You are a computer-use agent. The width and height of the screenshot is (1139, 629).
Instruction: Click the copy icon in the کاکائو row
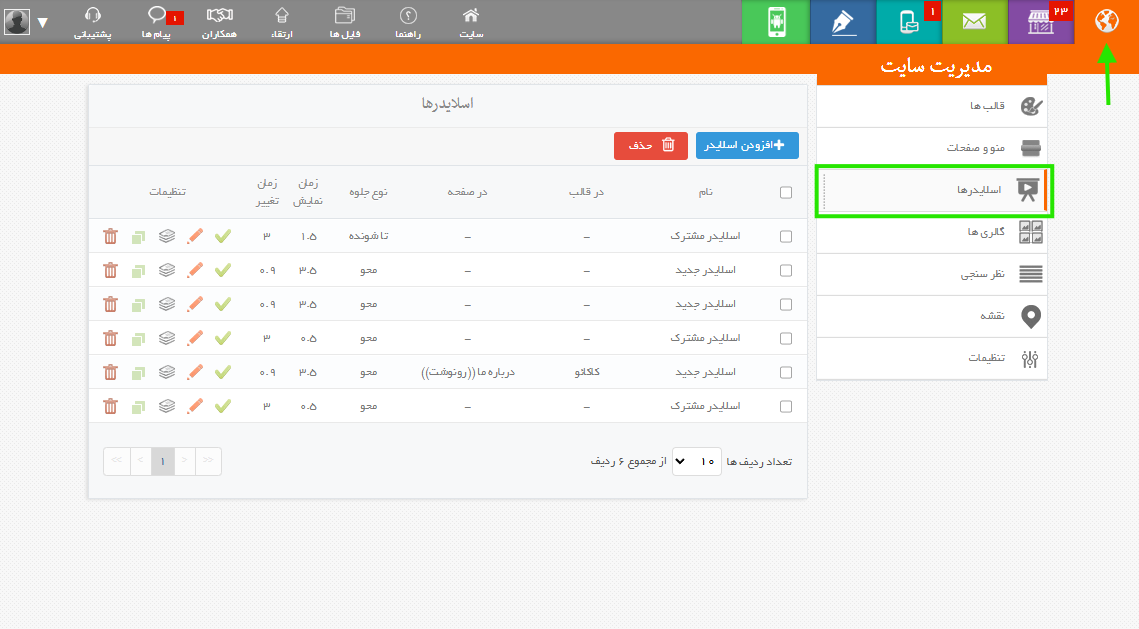pyautogui.click(x=138, y=372)
